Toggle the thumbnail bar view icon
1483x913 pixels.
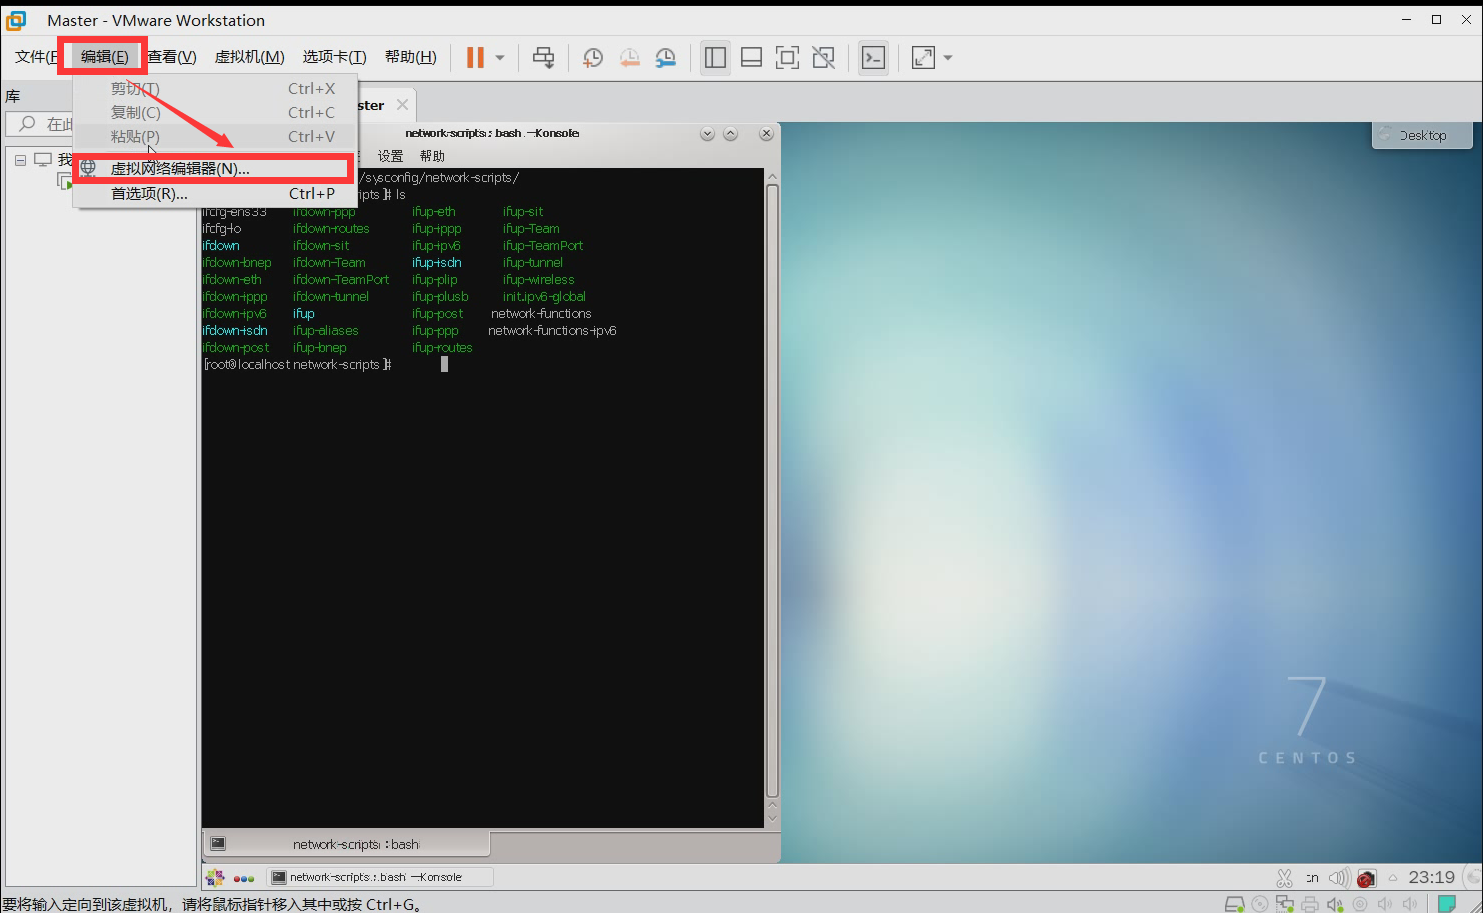click(751, 57)
